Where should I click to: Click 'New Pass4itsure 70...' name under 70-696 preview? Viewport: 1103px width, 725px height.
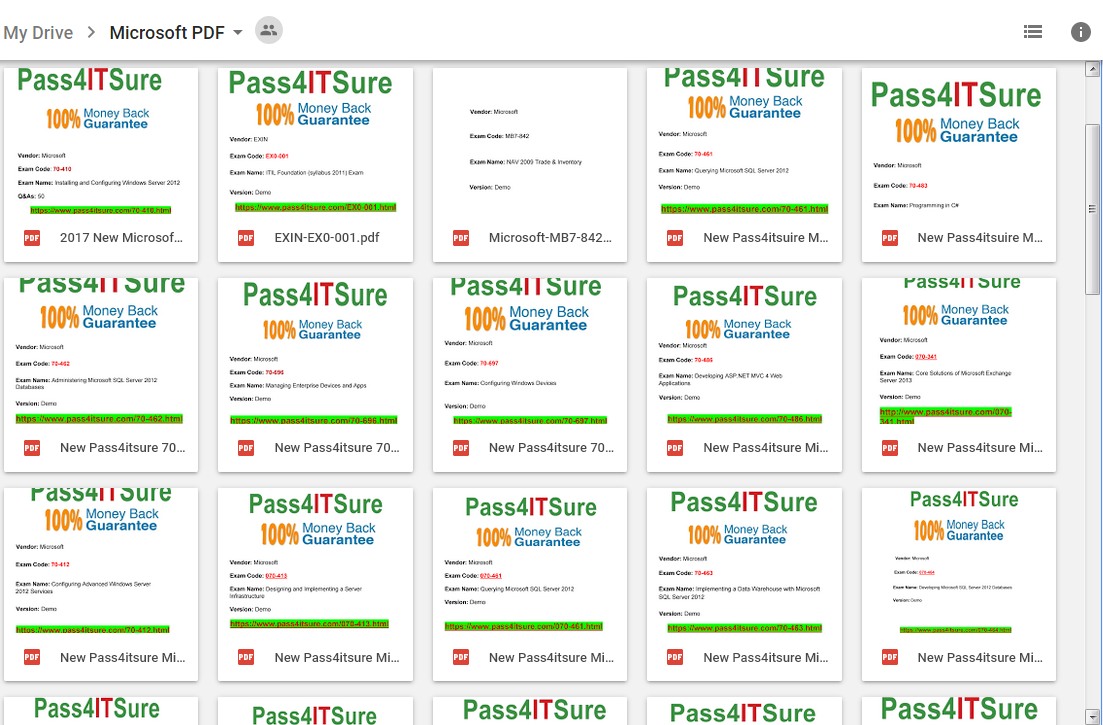click(x=337, y=447)
